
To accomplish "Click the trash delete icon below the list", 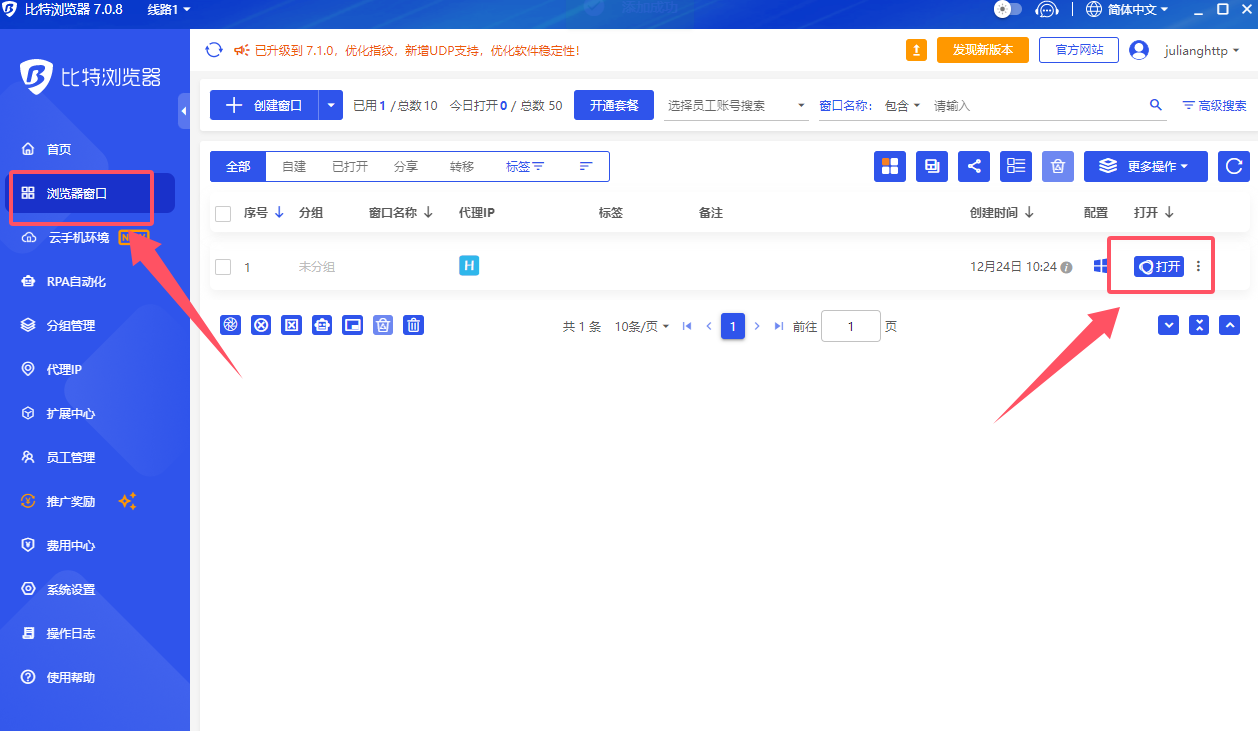I will pos(413,325).
